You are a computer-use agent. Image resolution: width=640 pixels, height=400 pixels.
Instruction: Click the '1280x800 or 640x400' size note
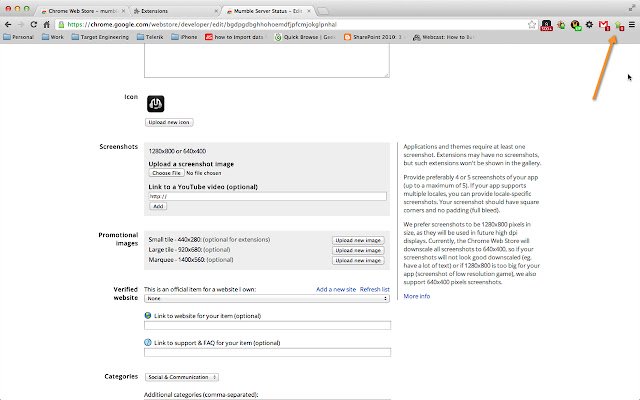tap(177, 151)
